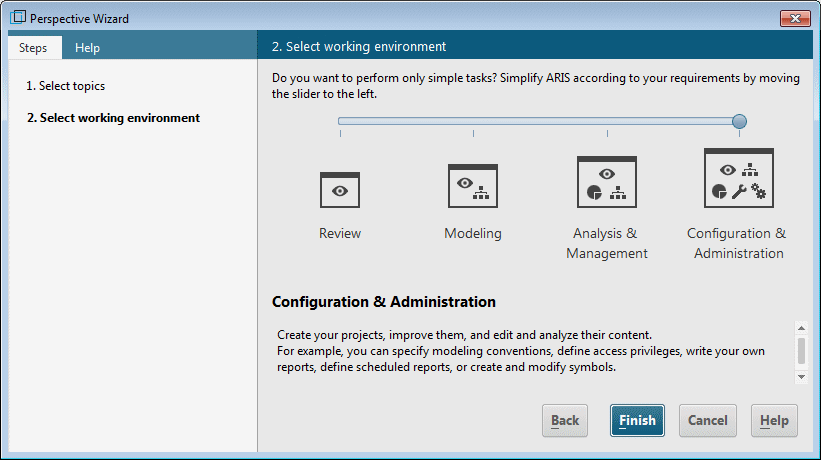821x460 pixels.
Task: Select the Review environment icon
Action: pos(340,190)
